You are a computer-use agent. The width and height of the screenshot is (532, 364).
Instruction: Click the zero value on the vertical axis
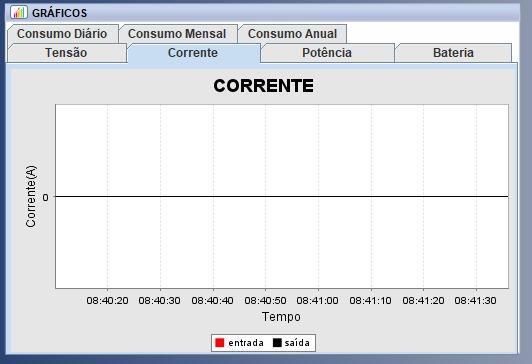pos(45,197)
